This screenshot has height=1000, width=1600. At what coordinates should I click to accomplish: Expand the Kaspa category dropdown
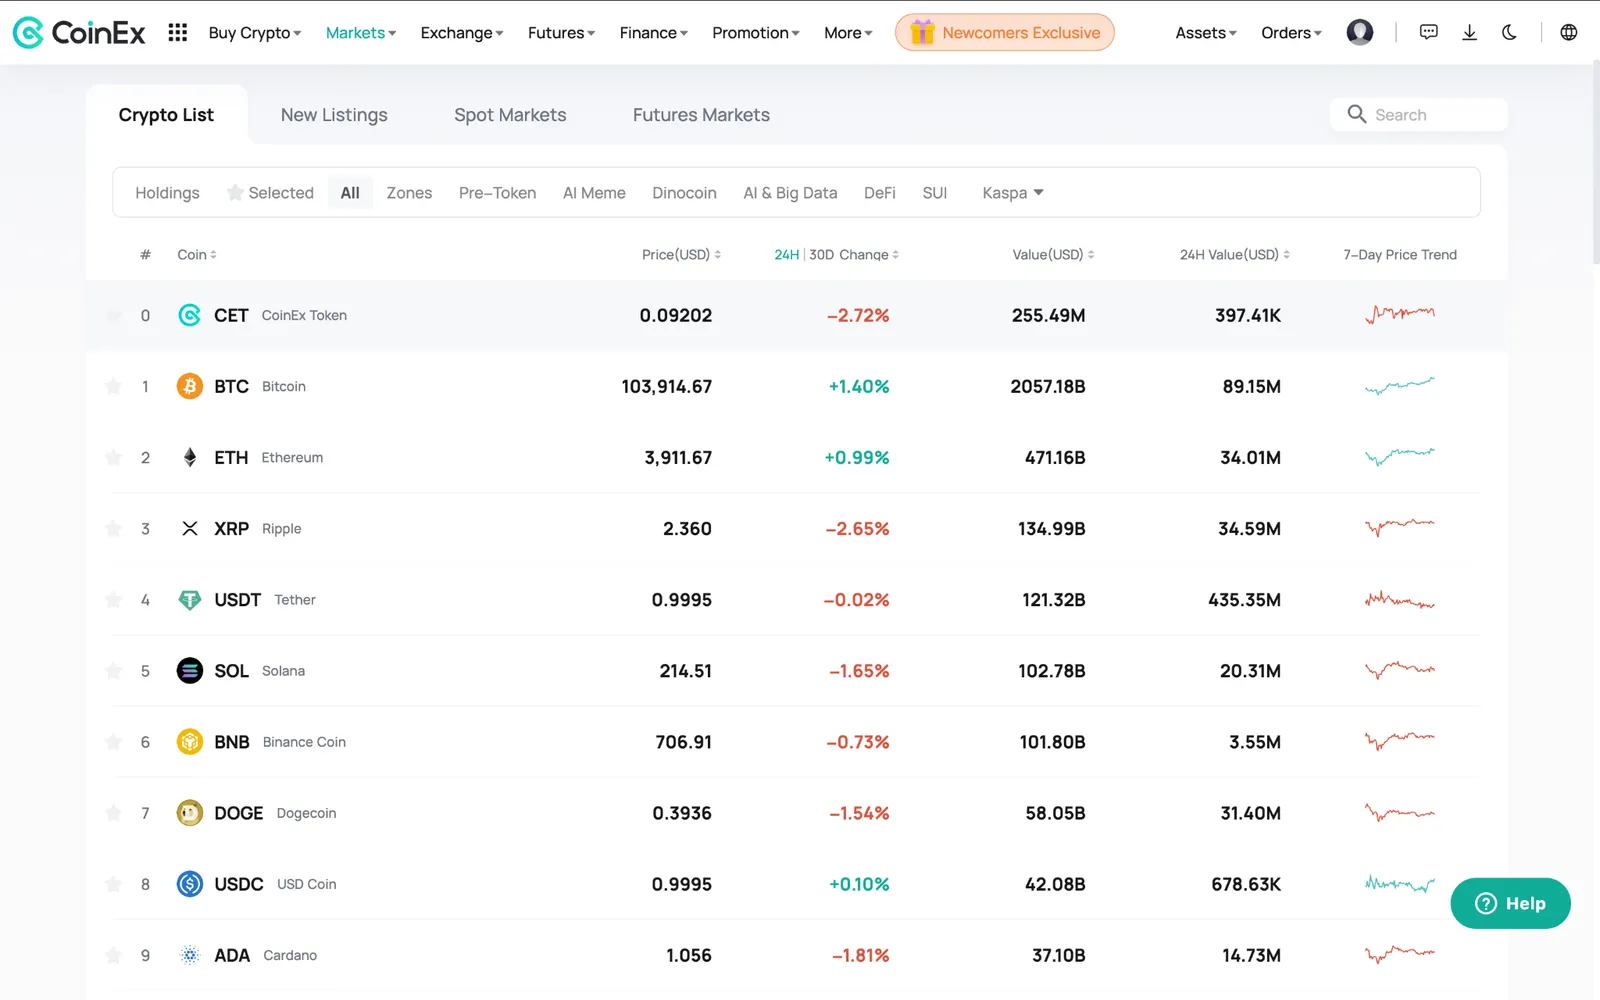coord(1013,193)
